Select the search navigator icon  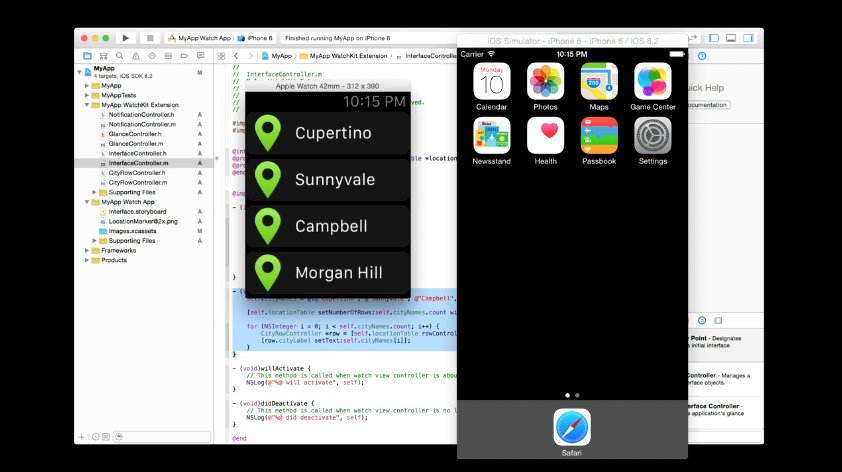[120, 56]
